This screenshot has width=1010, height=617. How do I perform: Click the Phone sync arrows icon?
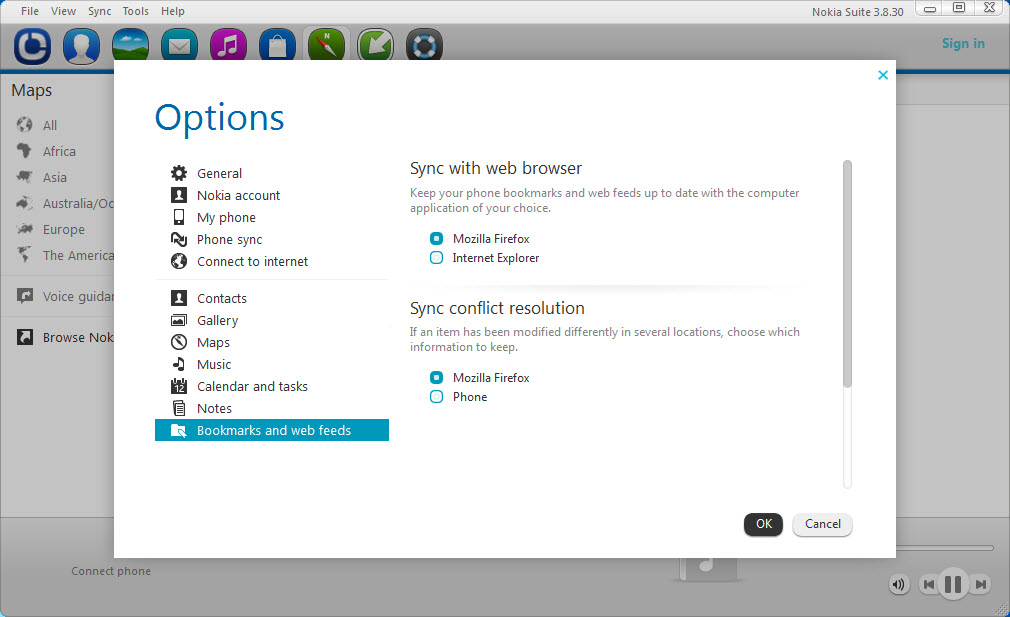tap(178, 239)
